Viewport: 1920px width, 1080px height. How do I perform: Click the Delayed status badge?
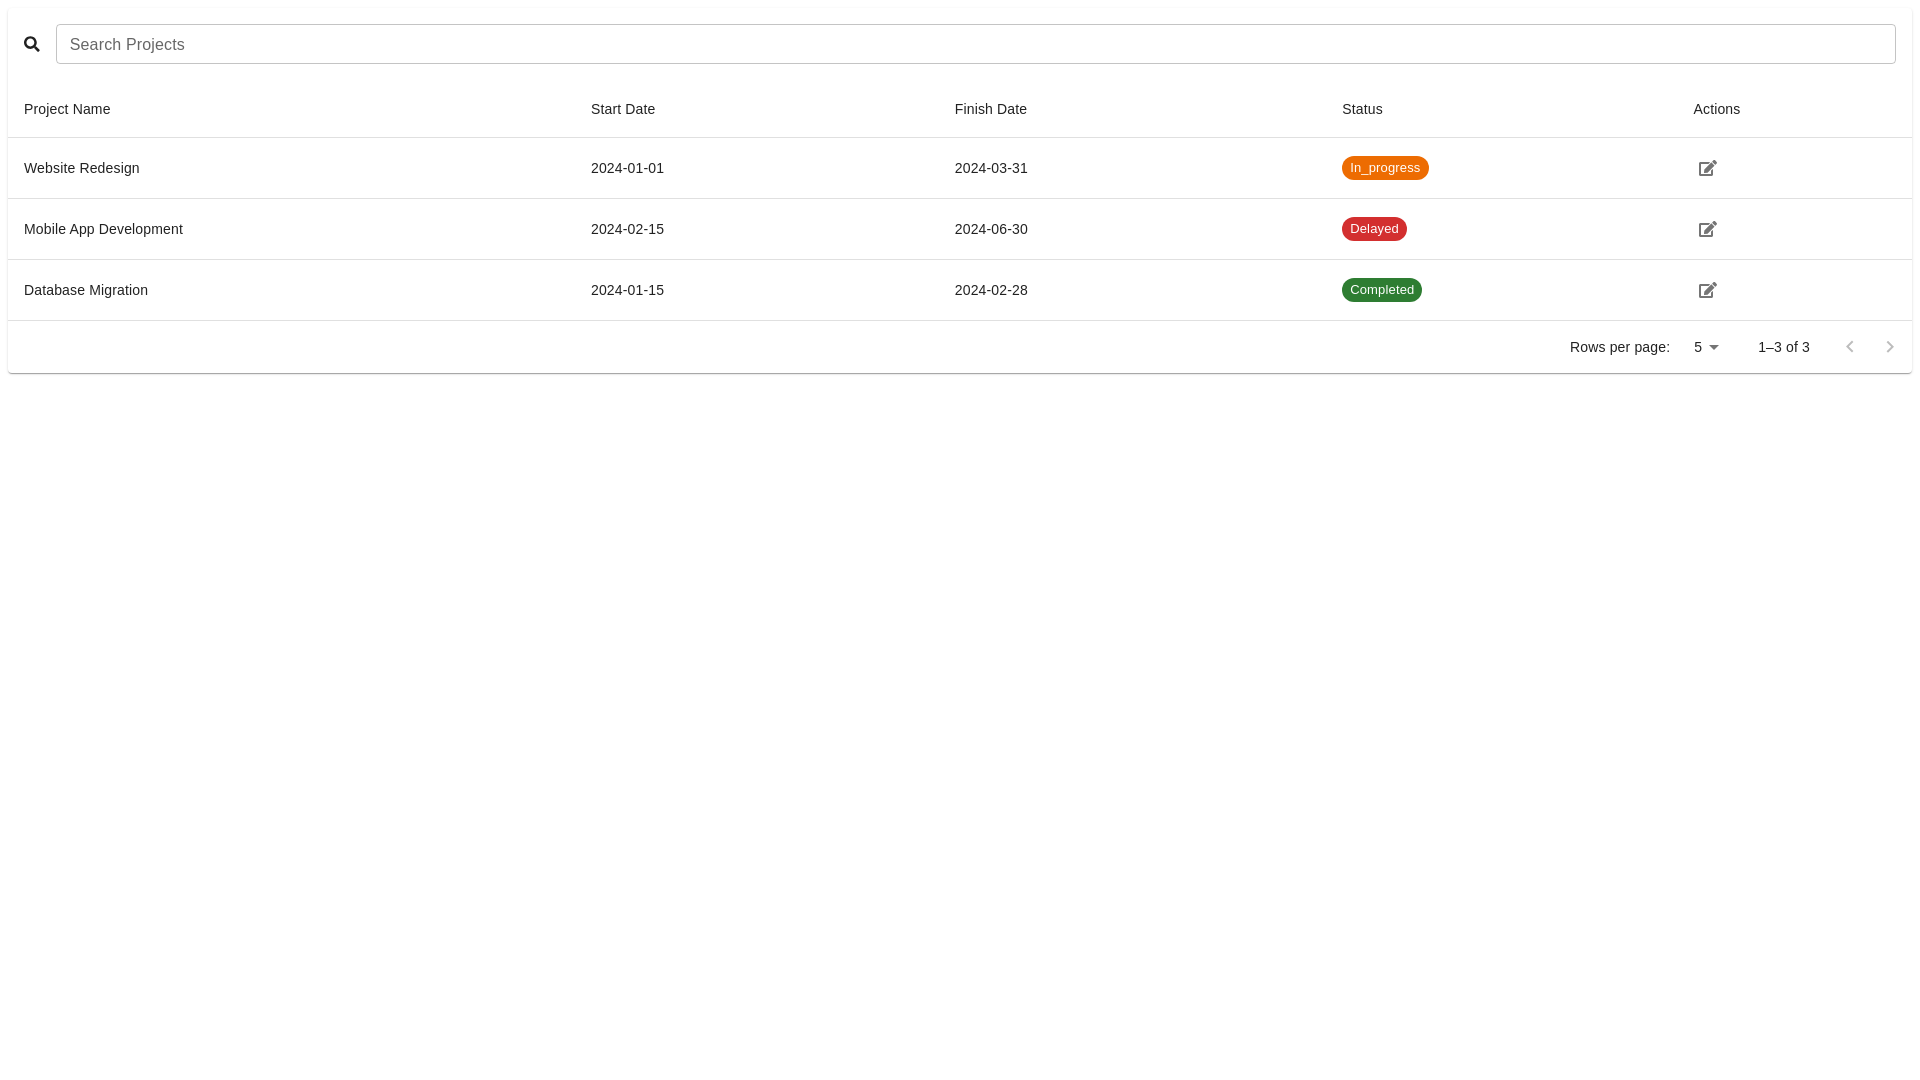(x=1374, y=229)
